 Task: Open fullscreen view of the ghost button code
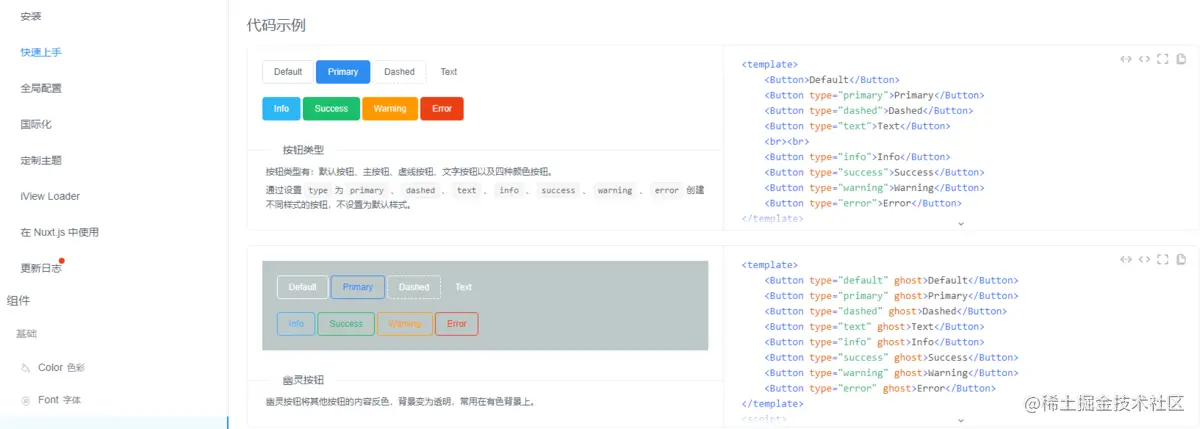tap(1163, 260)
